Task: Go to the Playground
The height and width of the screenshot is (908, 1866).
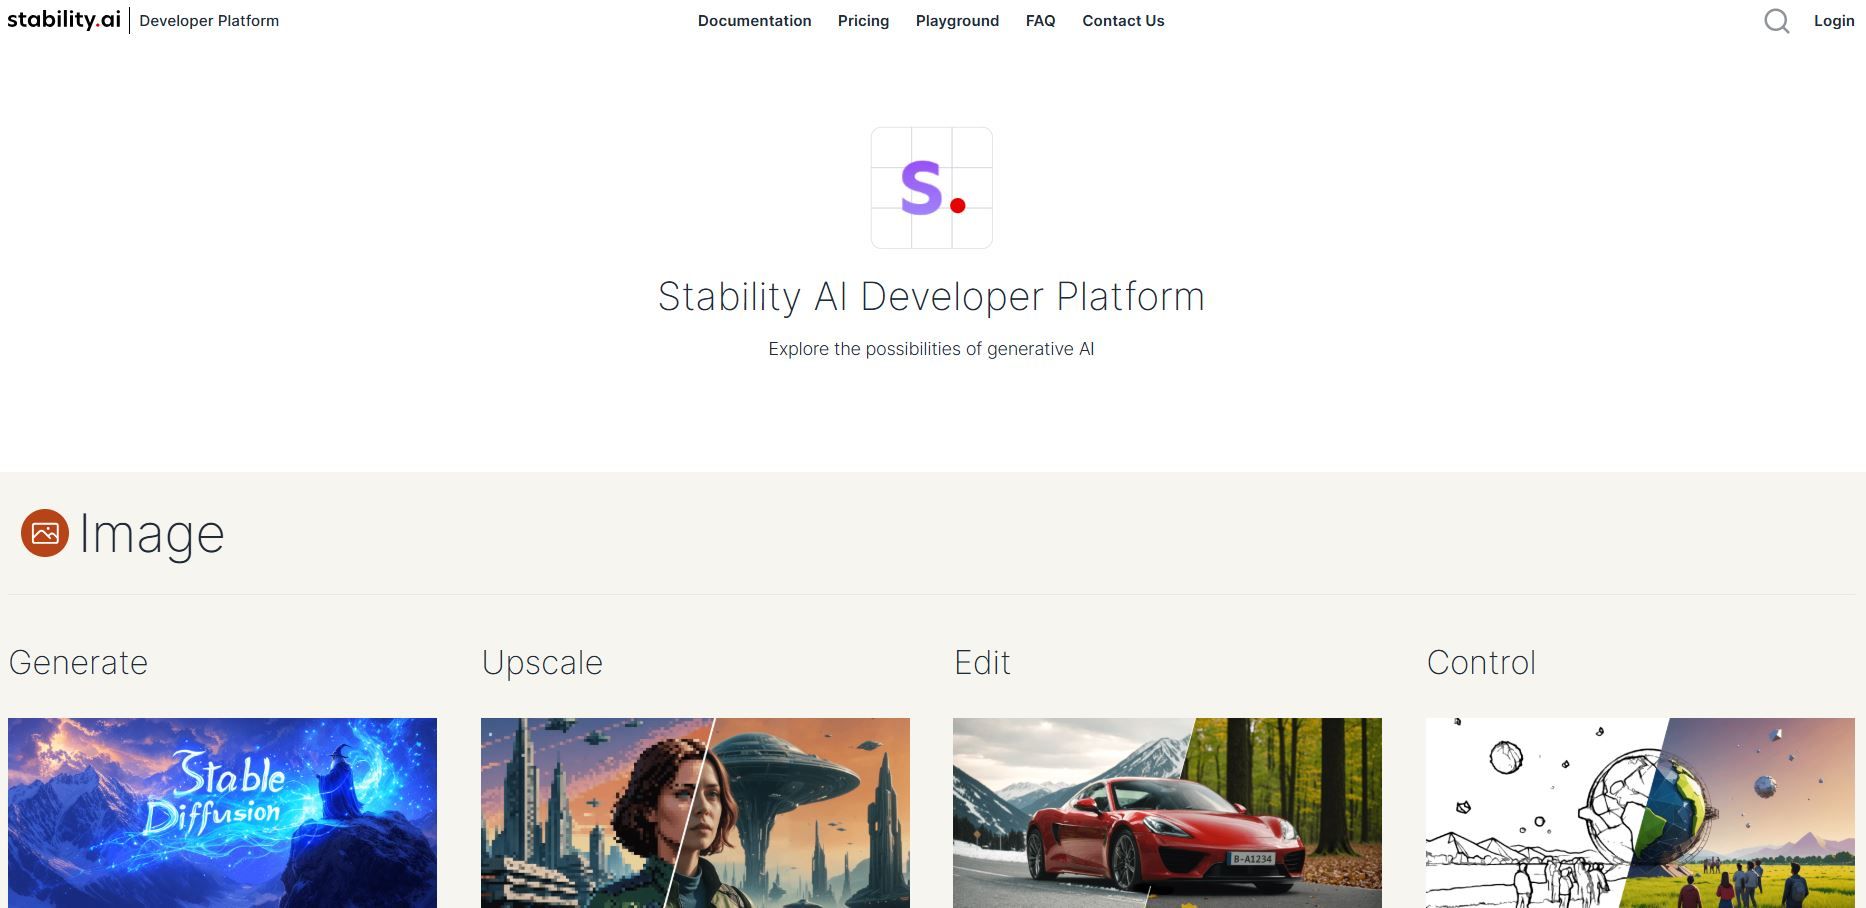Action: (x=957, y=21)
